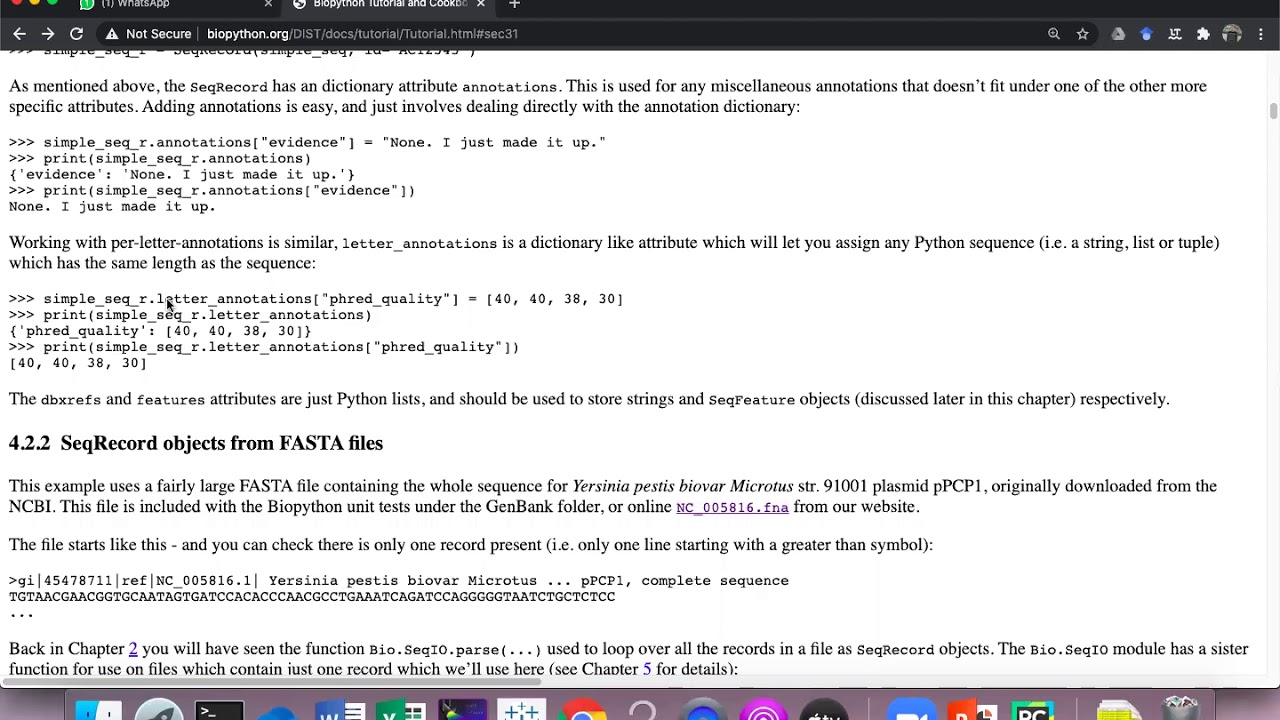Open the LanguageTool extension

click(1175, 34)
